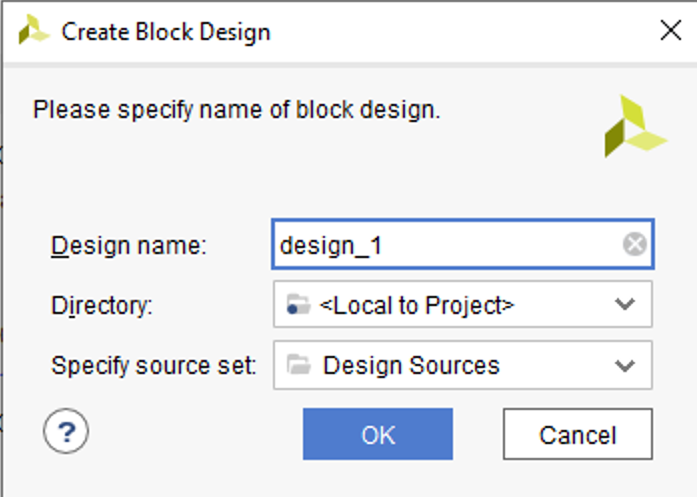Click the large Vivado logo in header
The width and height of the screenshot is (697, 497).
coord(632,126)
